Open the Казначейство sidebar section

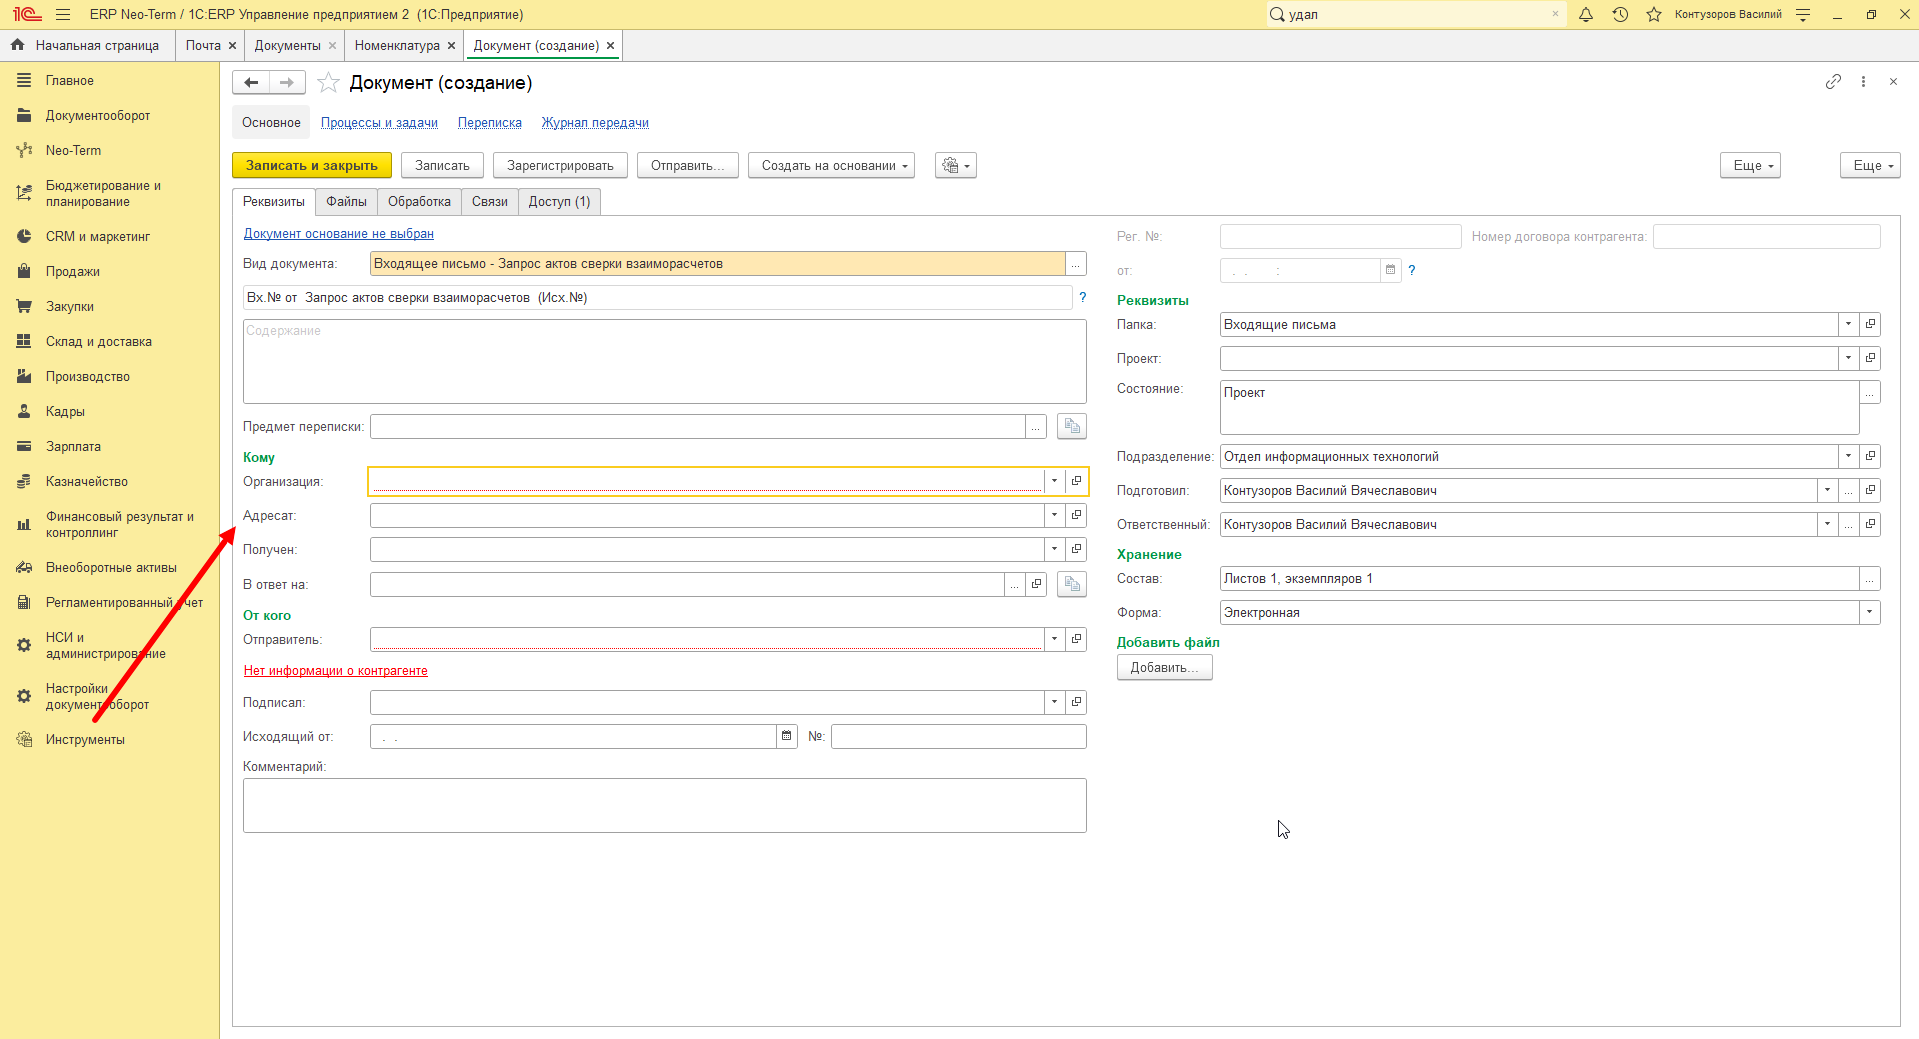[x=87, y=481]
